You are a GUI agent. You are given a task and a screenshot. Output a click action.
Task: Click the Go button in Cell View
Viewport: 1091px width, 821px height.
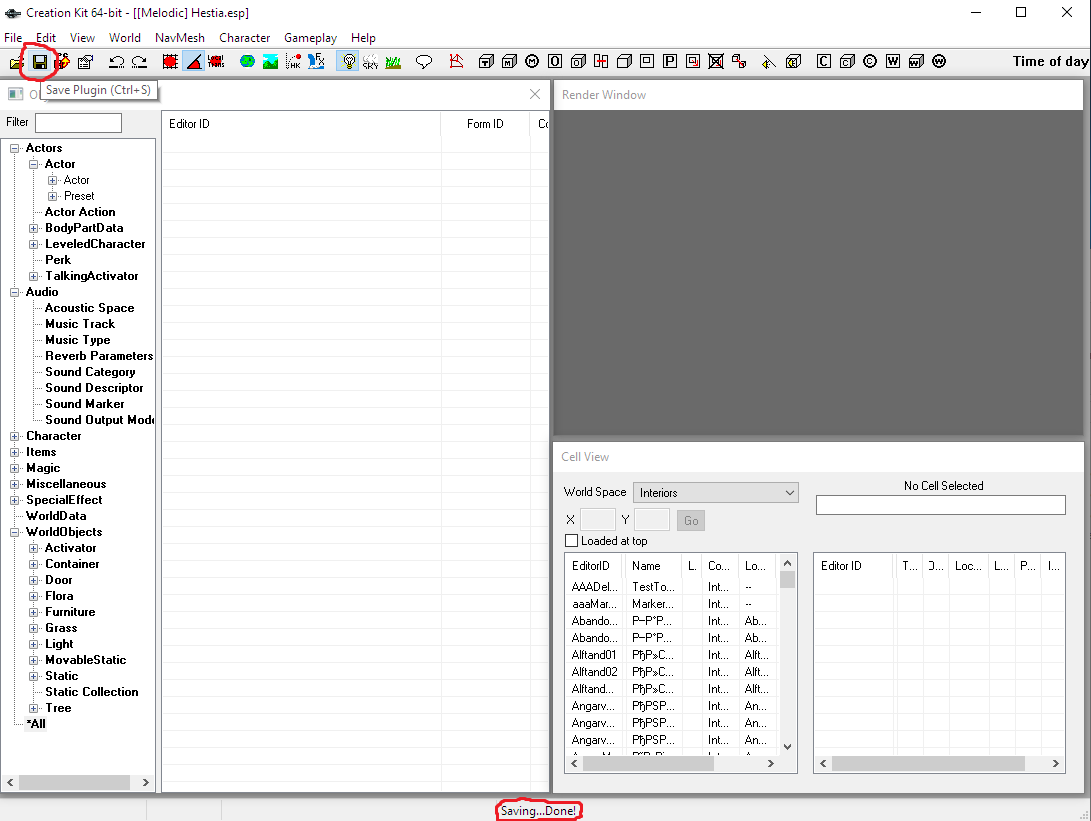[x=691, y=520]
